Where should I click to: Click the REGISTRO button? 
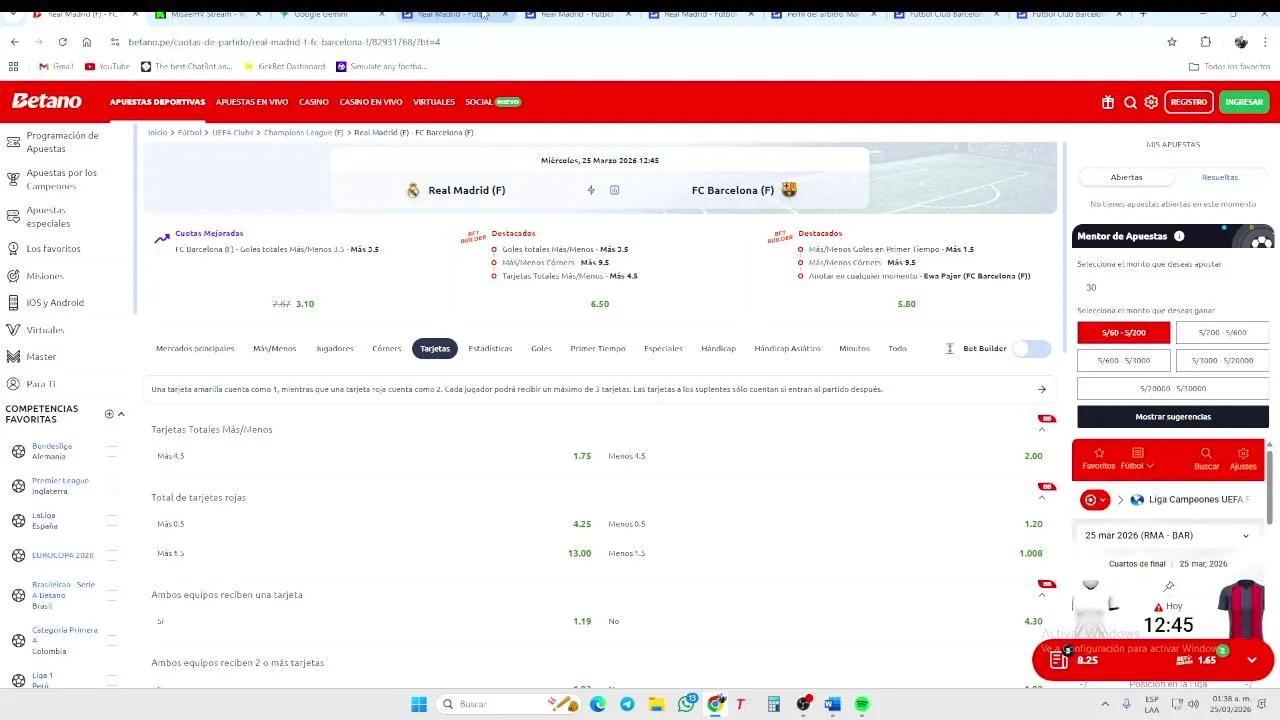point(1188,102)
